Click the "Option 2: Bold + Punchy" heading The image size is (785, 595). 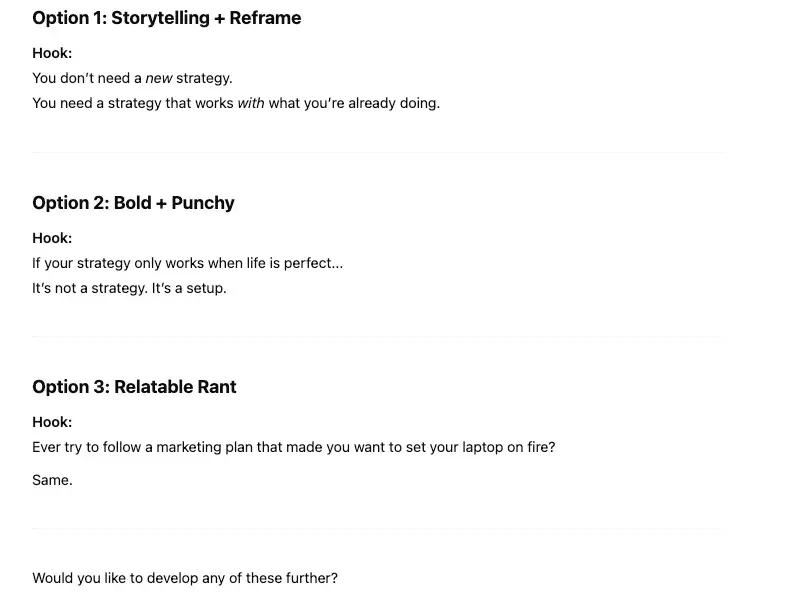[133, 203]
